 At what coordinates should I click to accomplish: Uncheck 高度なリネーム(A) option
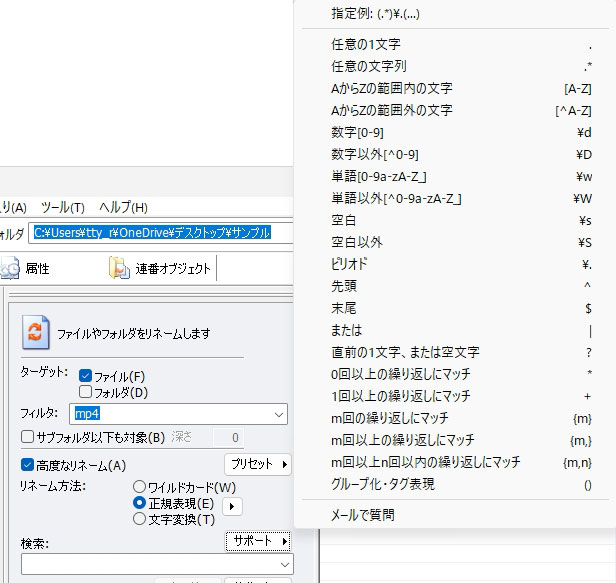coord(28,465)
